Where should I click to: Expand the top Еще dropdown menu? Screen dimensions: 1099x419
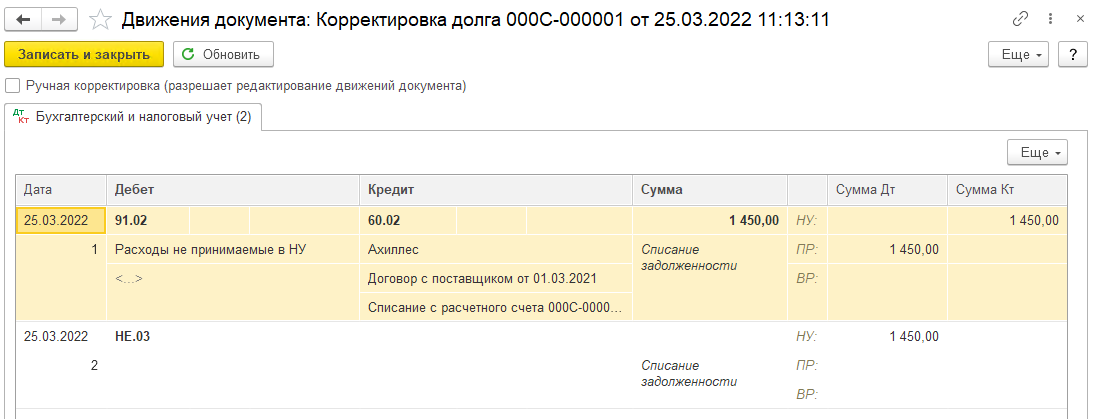pyautogui.click(x=1018, y=55)
